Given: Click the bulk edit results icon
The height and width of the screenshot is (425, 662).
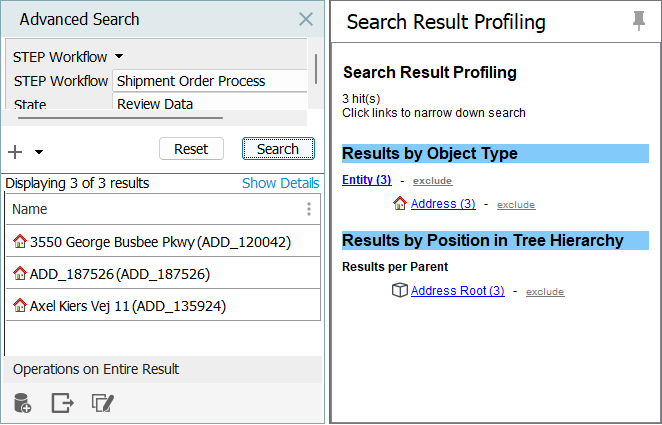Looking at the screenshot, I should 103,403.
